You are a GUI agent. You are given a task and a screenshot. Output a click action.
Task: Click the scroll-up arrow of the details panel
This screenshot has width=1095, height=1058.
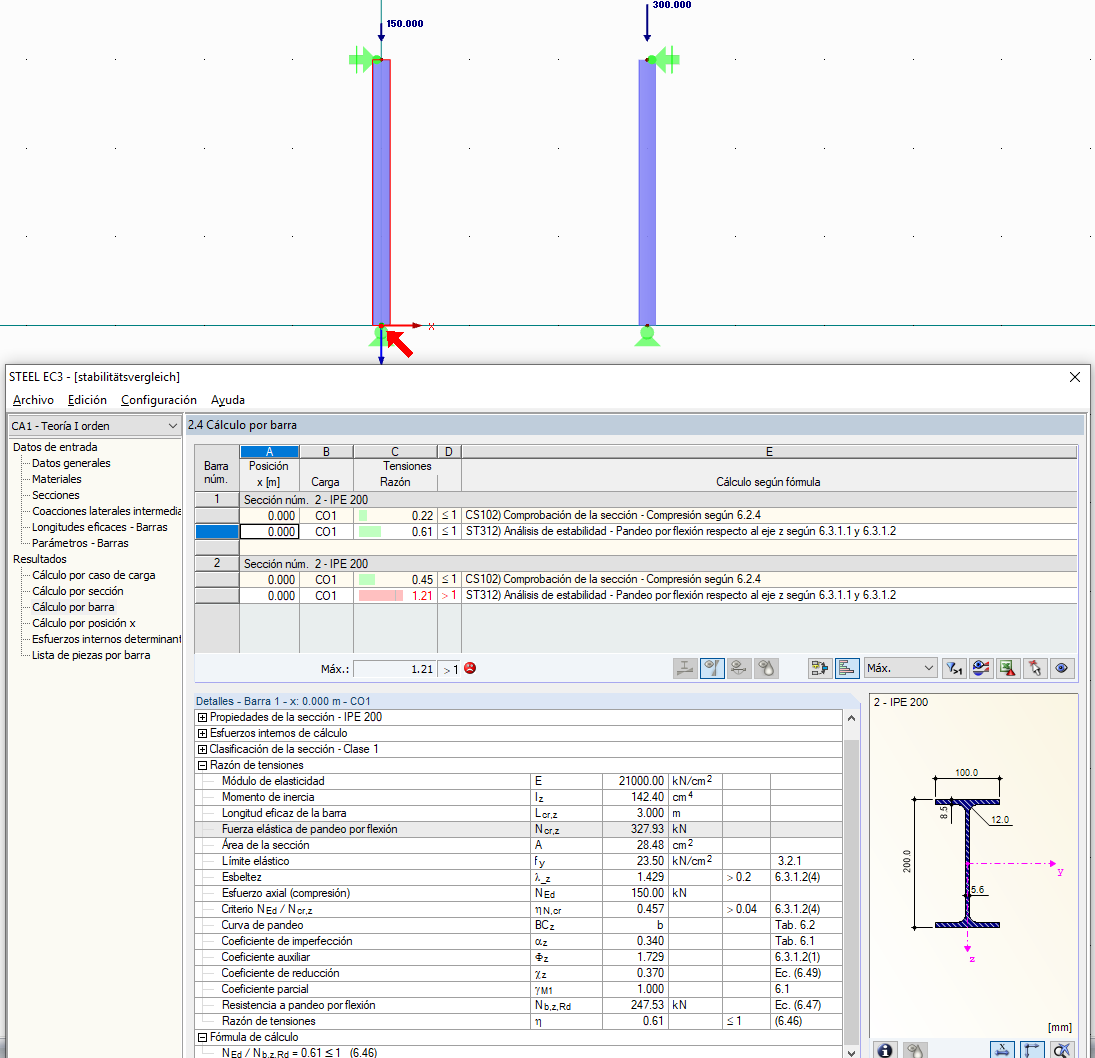coord(851,718)
